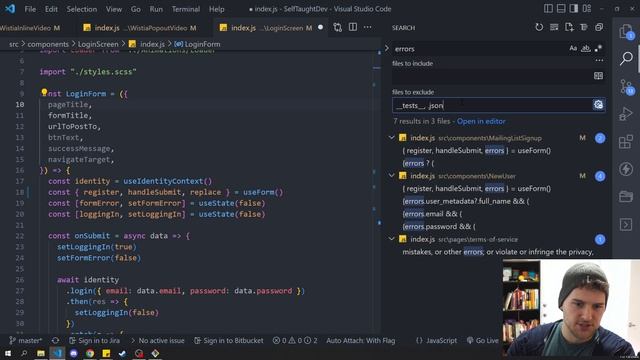Toggle panel layout icon in title bar
This screenshot has width=640, height=360.
(x=561, y=9)
